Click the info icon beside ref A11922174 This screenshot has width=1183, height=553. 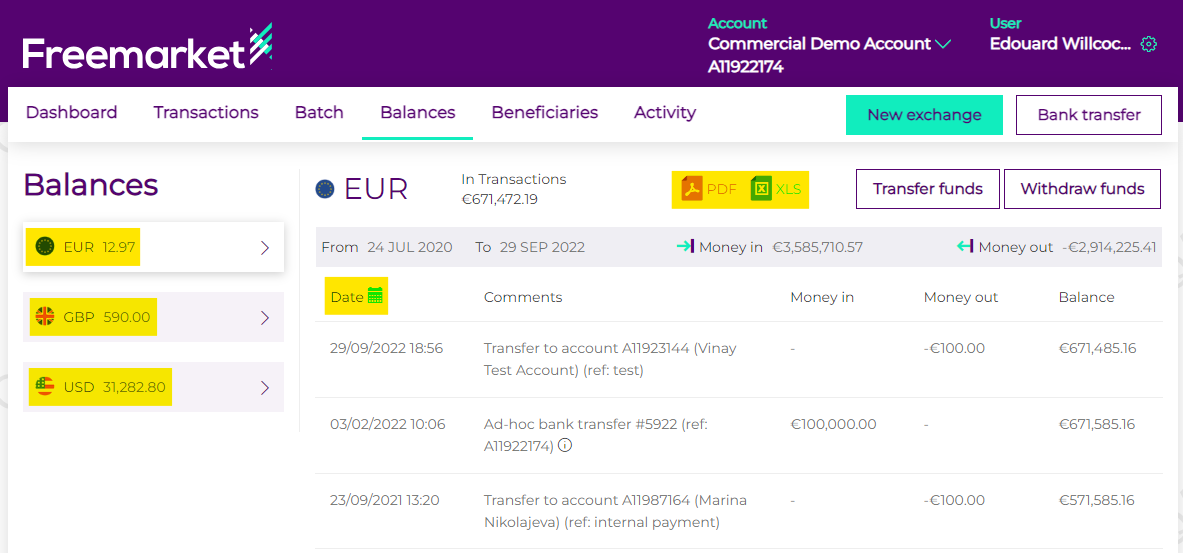565,446
